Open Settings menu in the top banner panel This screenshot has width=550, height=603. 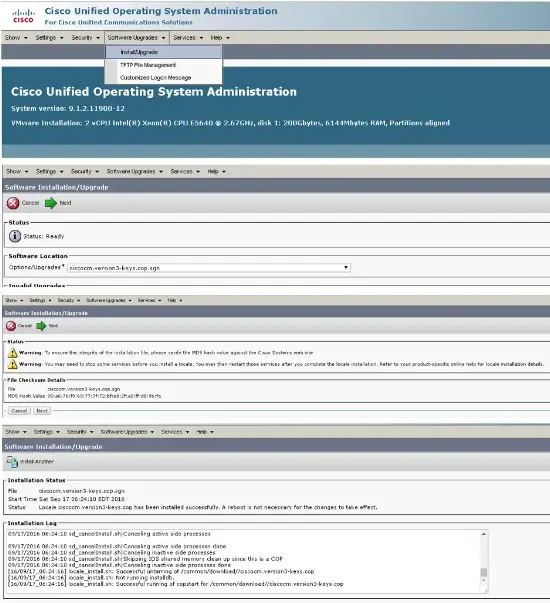click(49, 38)
